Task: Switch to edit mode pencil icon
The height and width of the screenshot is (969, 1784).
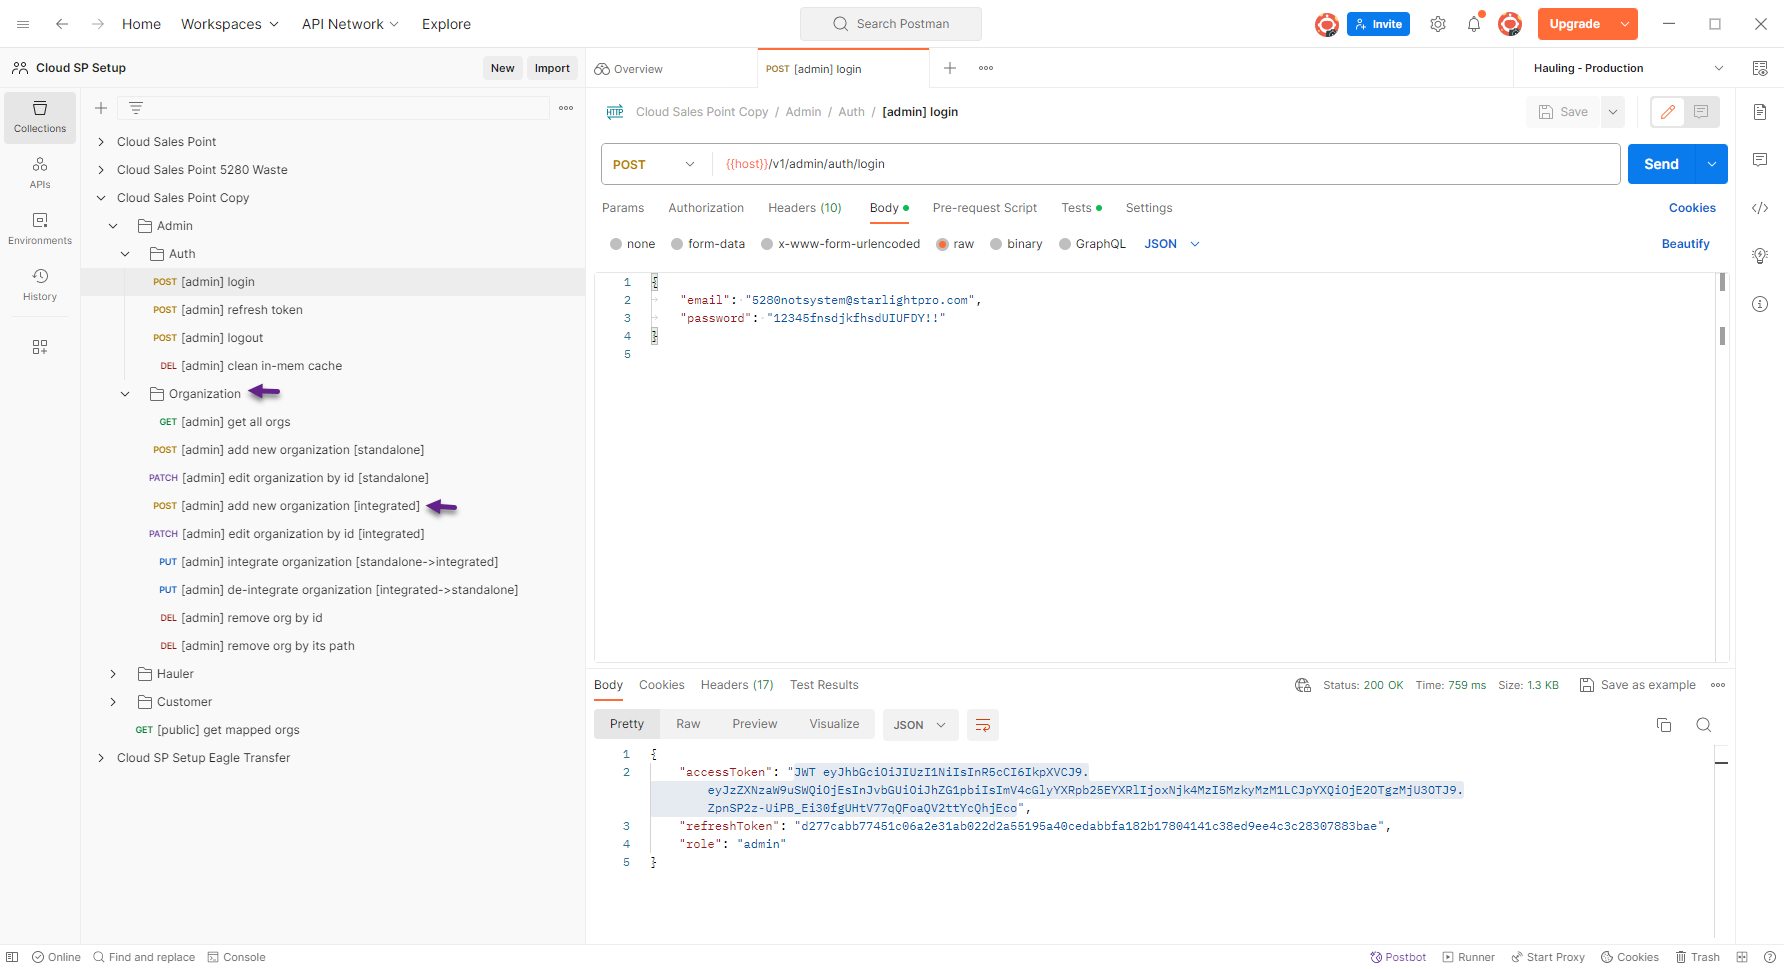Action: click(1668, 112)
